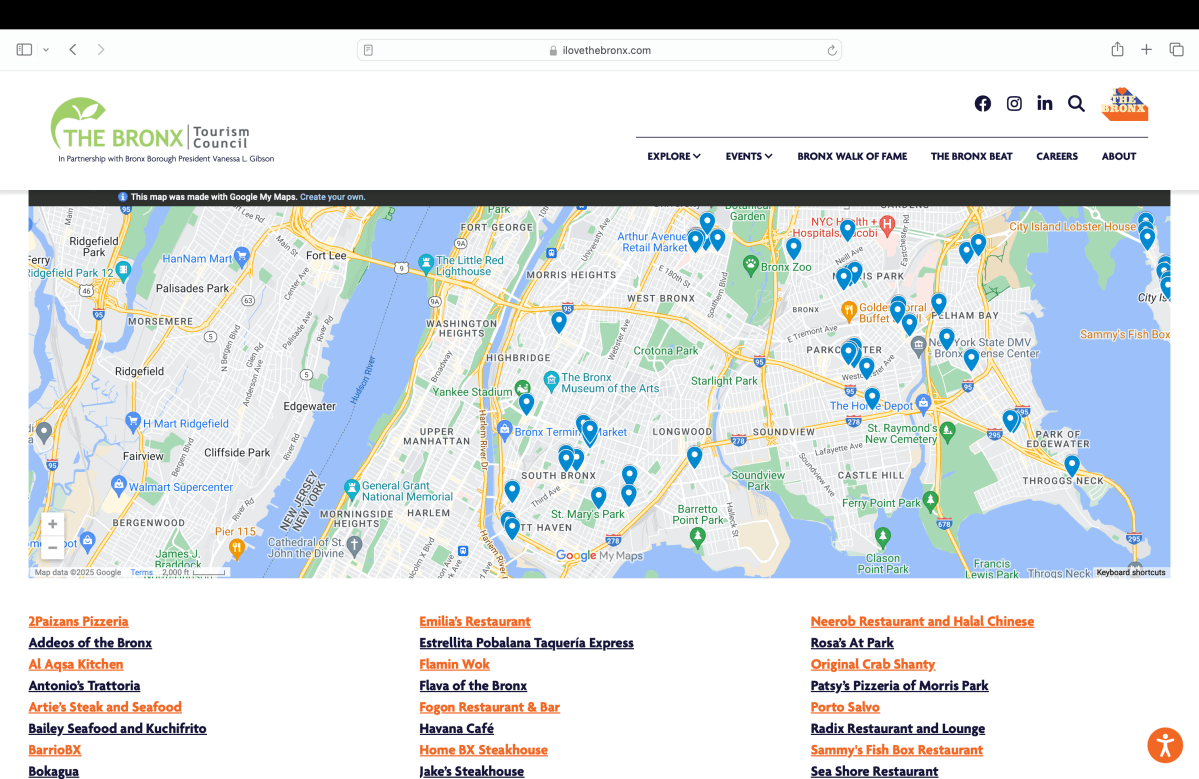Open Rosa's At Park link
Image resolution: width=1199 pixels, height=779 pixels.
pyautogui.click(x=852, y=643)
